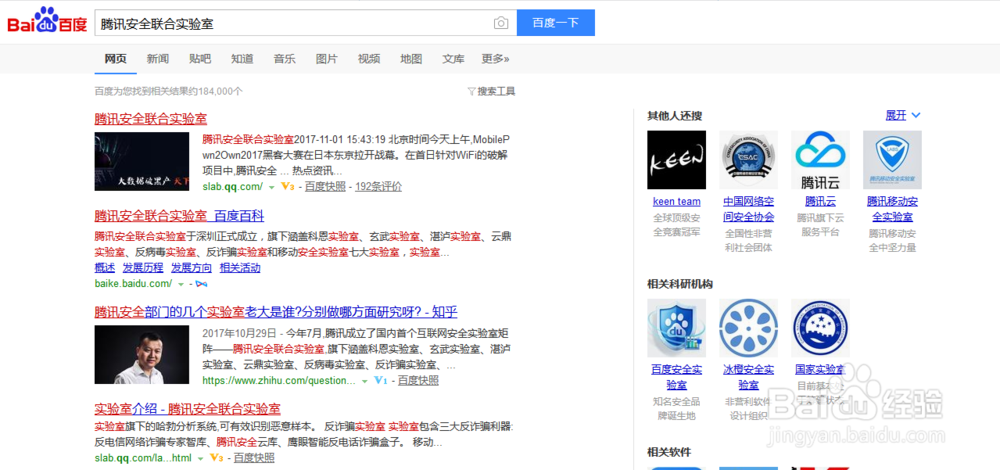Click thumbnail of first search result
1000x470 pixels.
point(142,161)
